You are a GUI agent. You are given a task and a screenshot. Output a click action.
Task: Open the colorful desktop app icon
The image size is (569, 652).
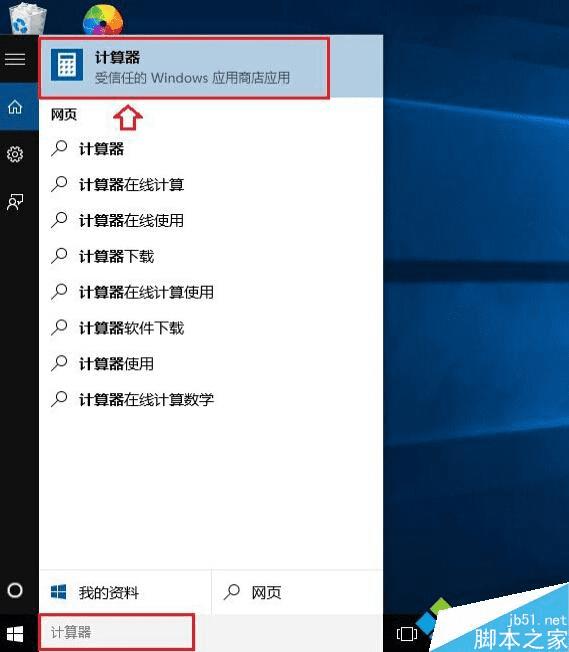pos(103,20)
